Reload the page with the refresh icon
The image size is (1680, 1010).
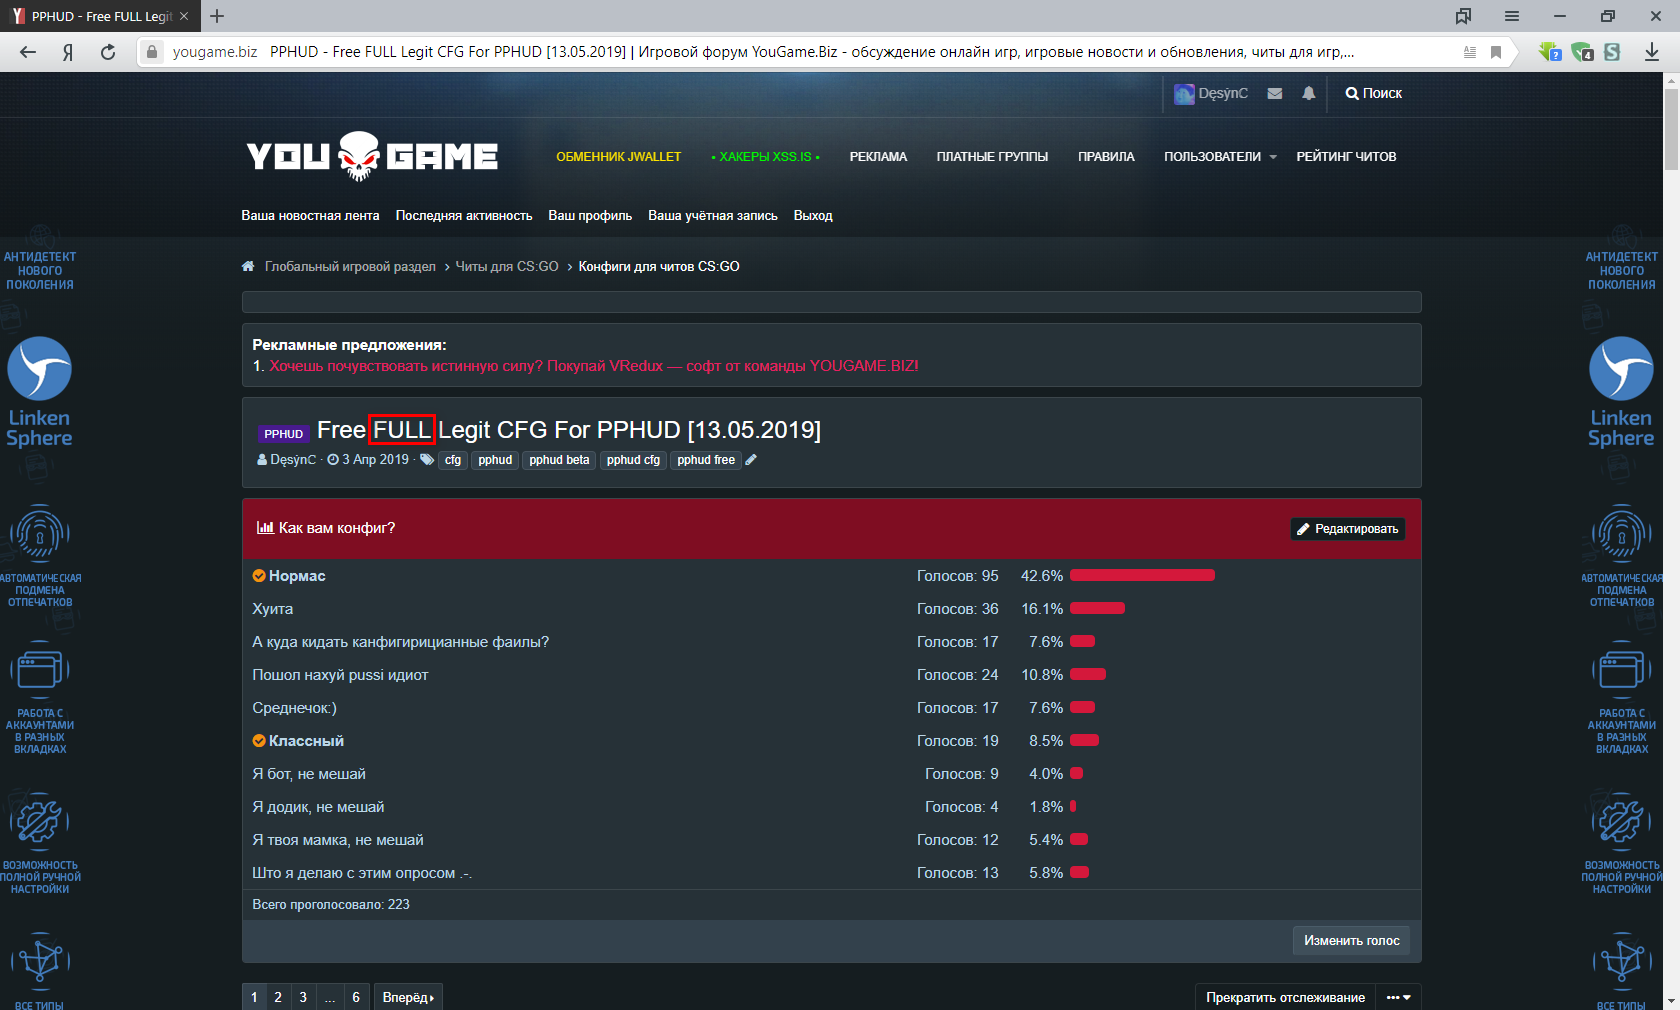[x=108, y=52]
